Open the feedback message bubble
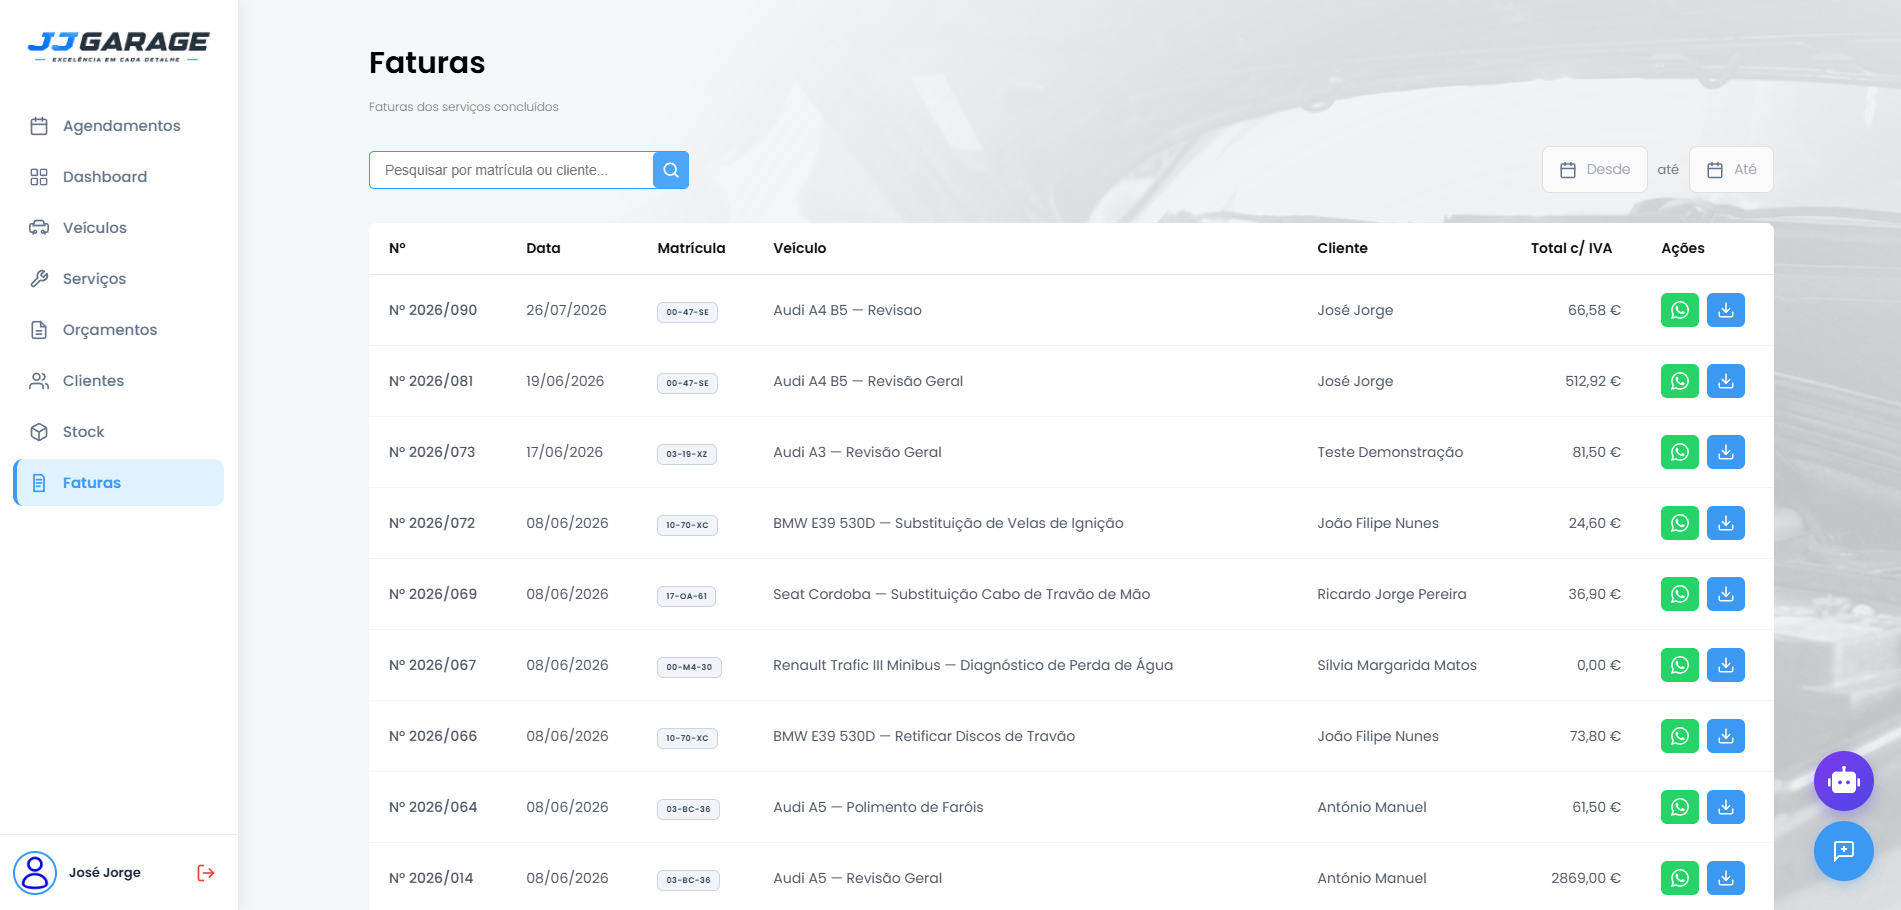The width and height of the screenshot is (1901, 910). coord(1844,851)
